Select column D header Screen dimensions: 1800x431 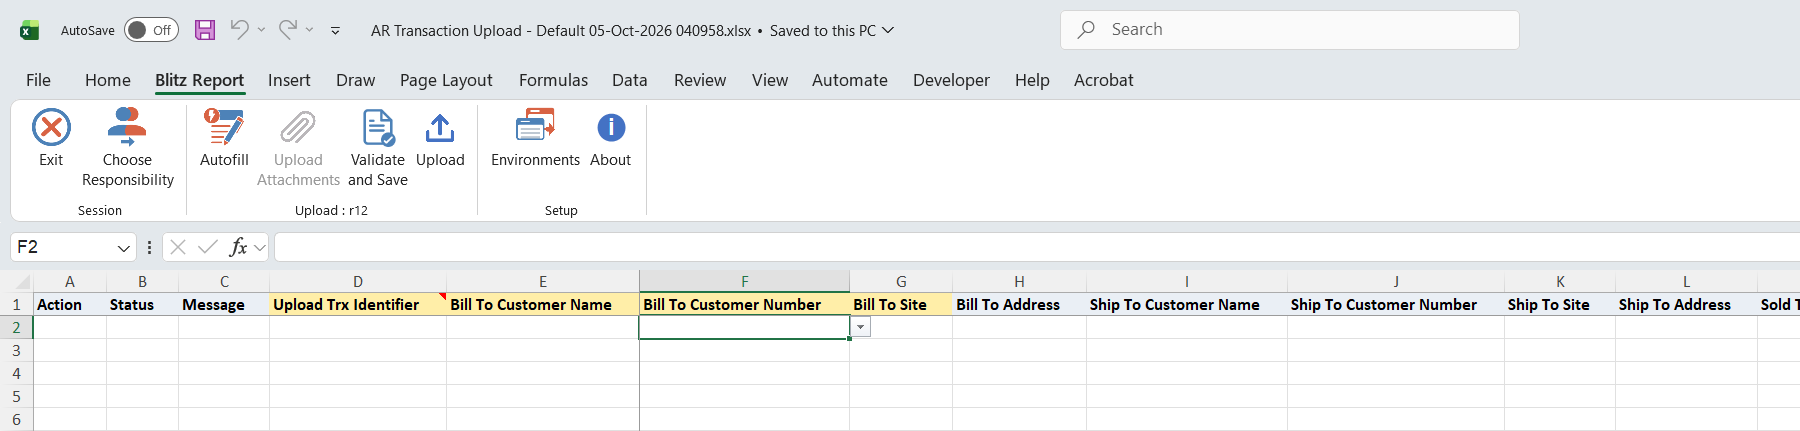point(358,282)
